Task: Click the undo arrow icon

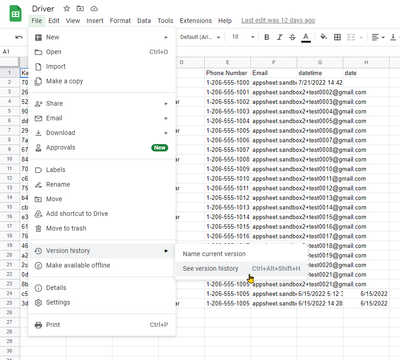Action: tap(19, 37)
